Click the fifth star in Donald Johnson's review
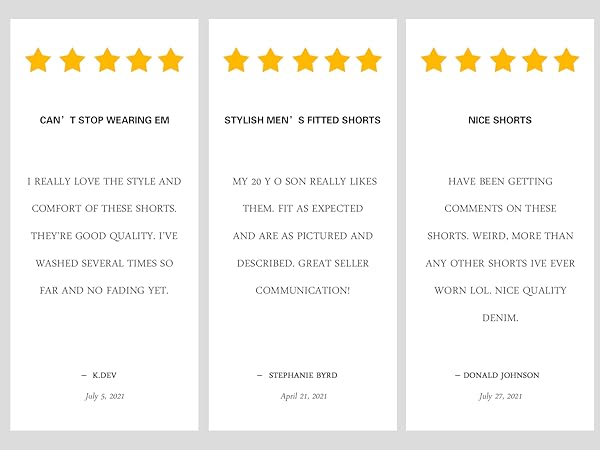Screen dimensions: 600x450 click(x=566, y=60)
